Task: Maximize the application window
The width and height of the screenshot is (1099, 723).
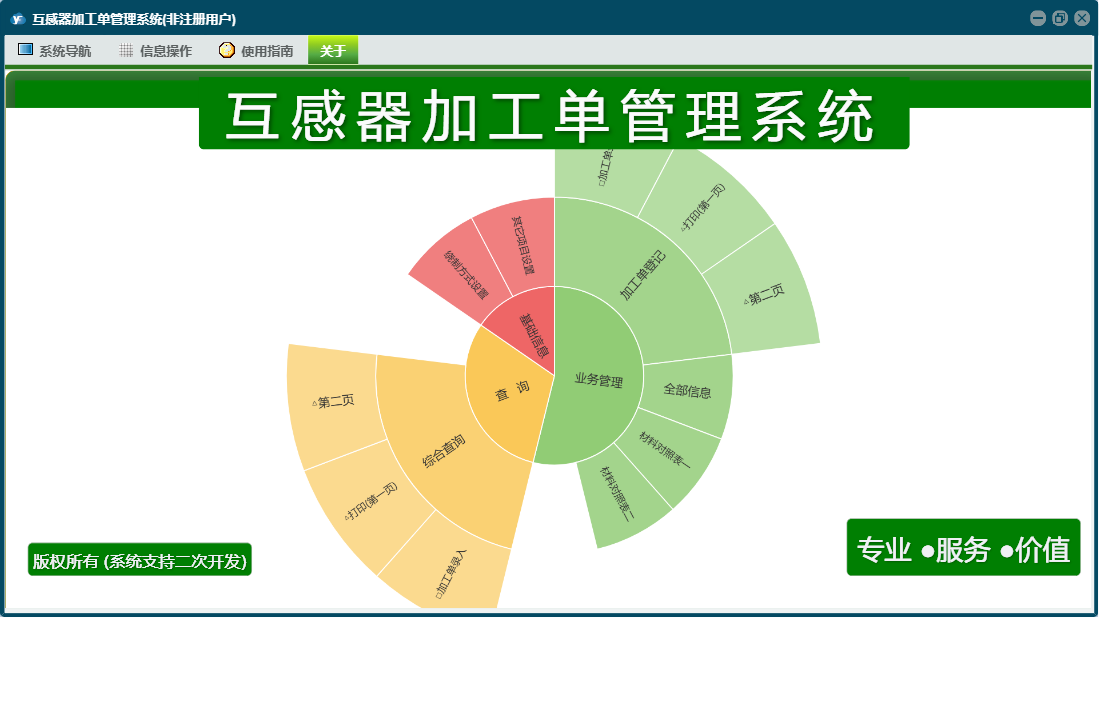Action: click(1060, 18)
